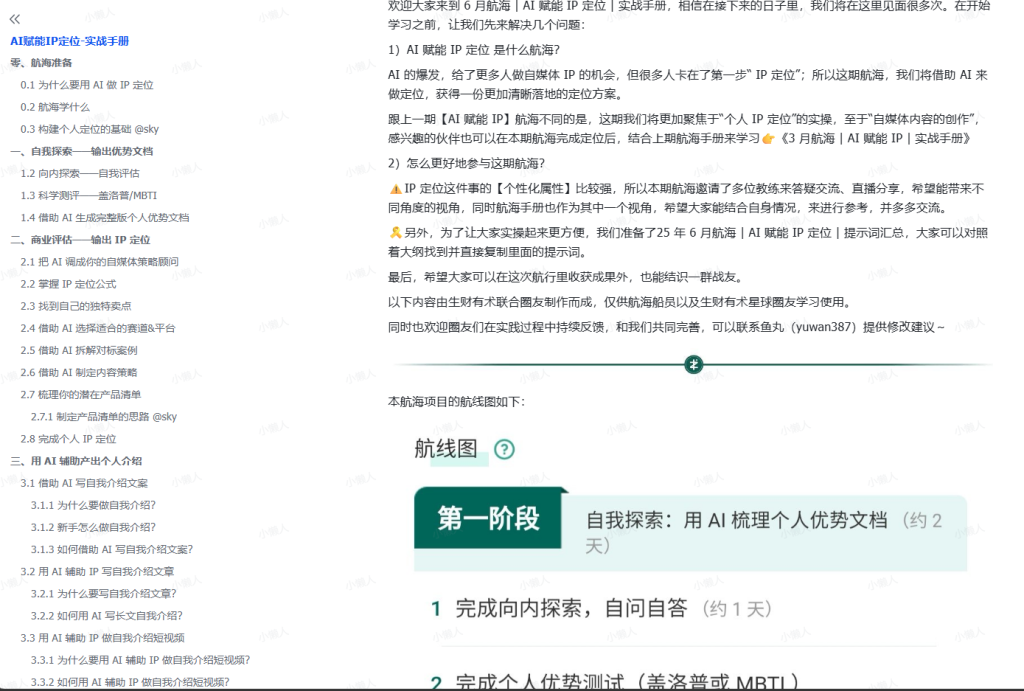This screenshot has height=691, width=1024.
Task: Go to 3.2.1 为什么要写自我介绍文章?
Action: pyautogui.click(x=103, y=594)
